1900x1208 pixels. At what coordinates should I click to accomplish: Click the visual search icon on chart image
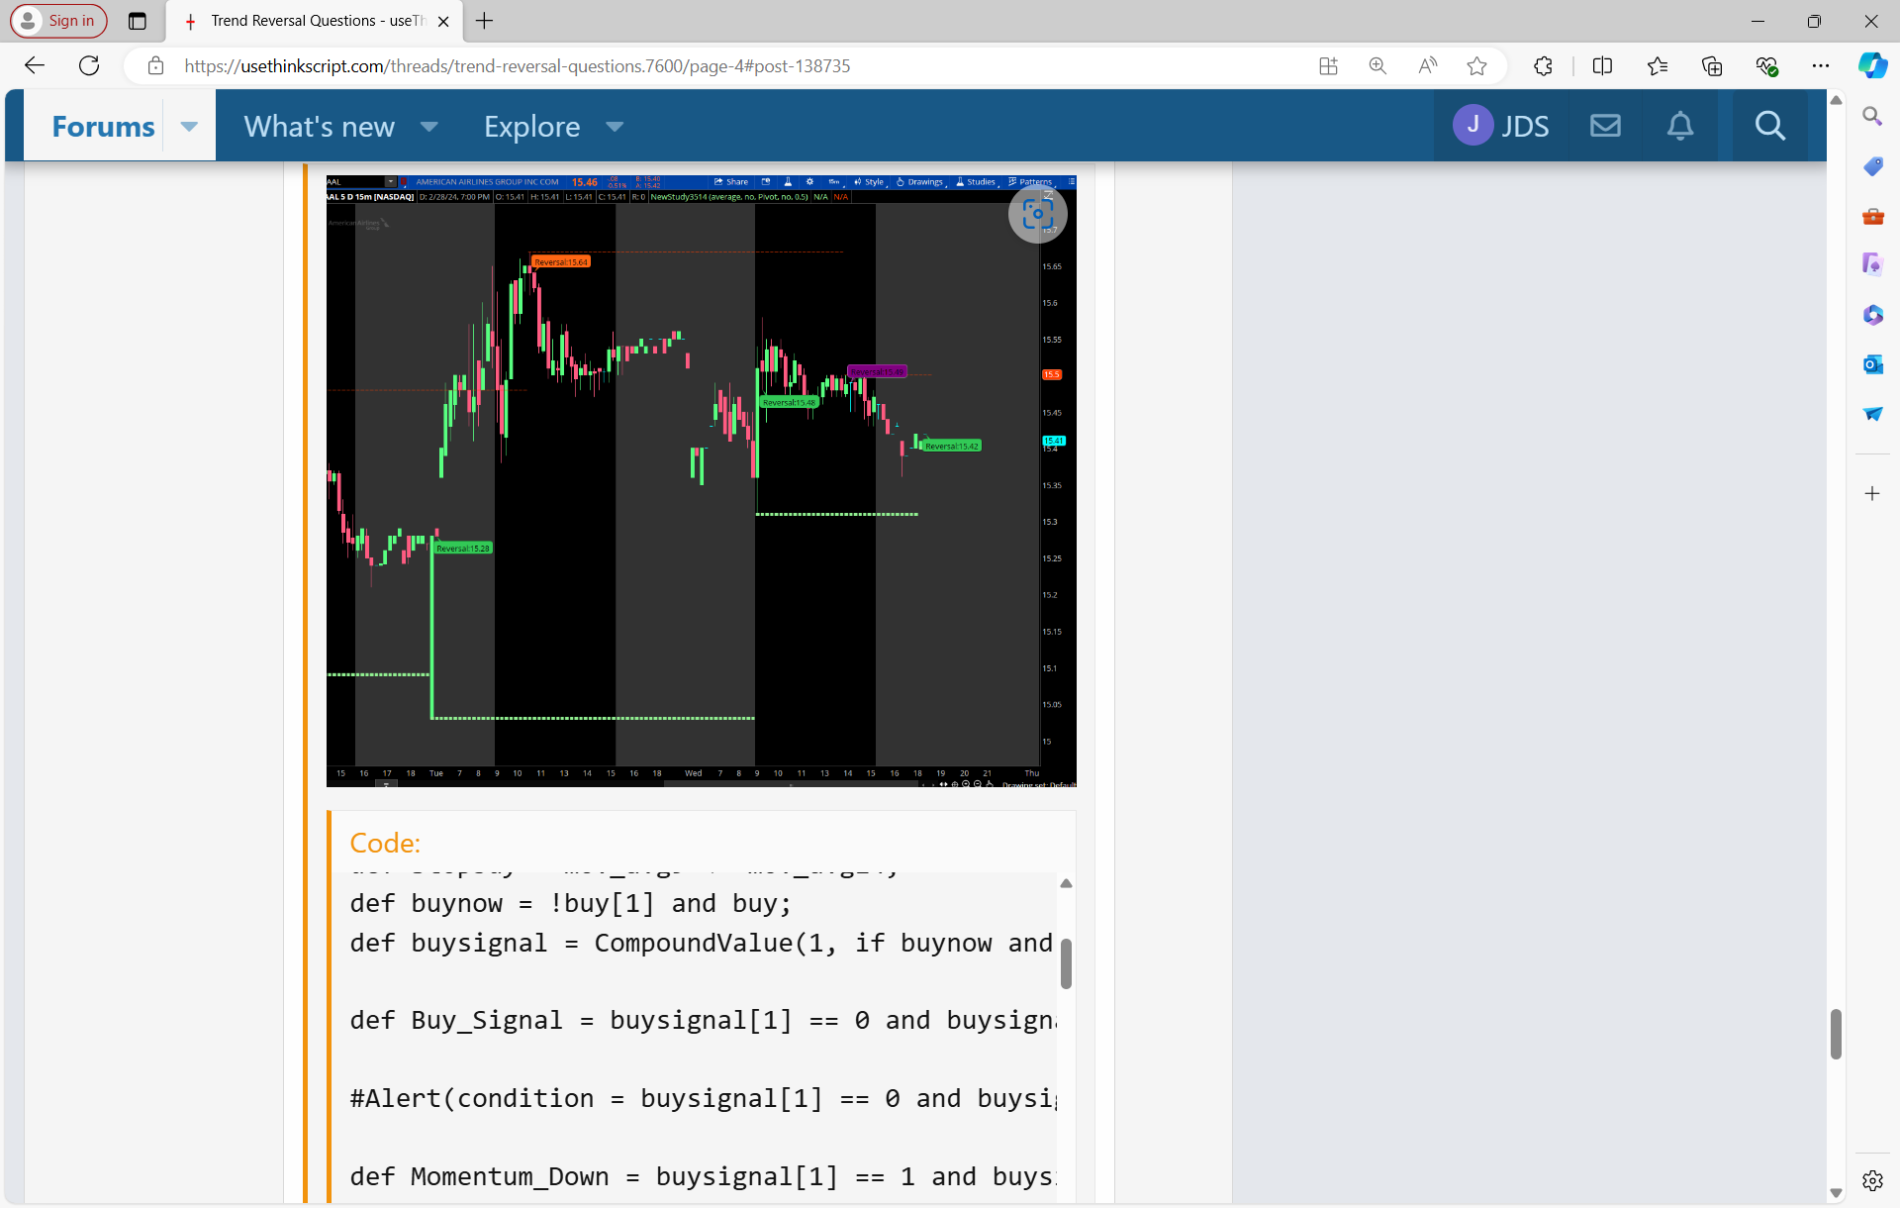click(x=1037, y=214)
